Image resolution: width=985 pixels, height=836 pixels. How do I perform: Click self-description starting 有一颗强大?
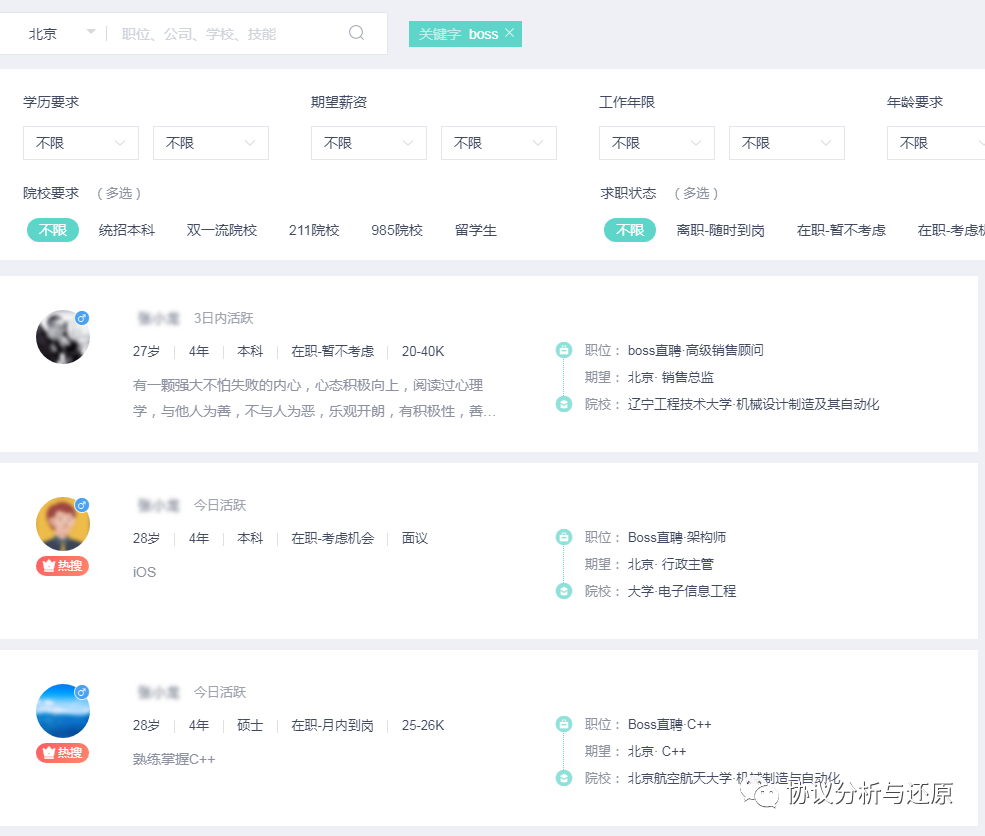(x=314, y=398)
